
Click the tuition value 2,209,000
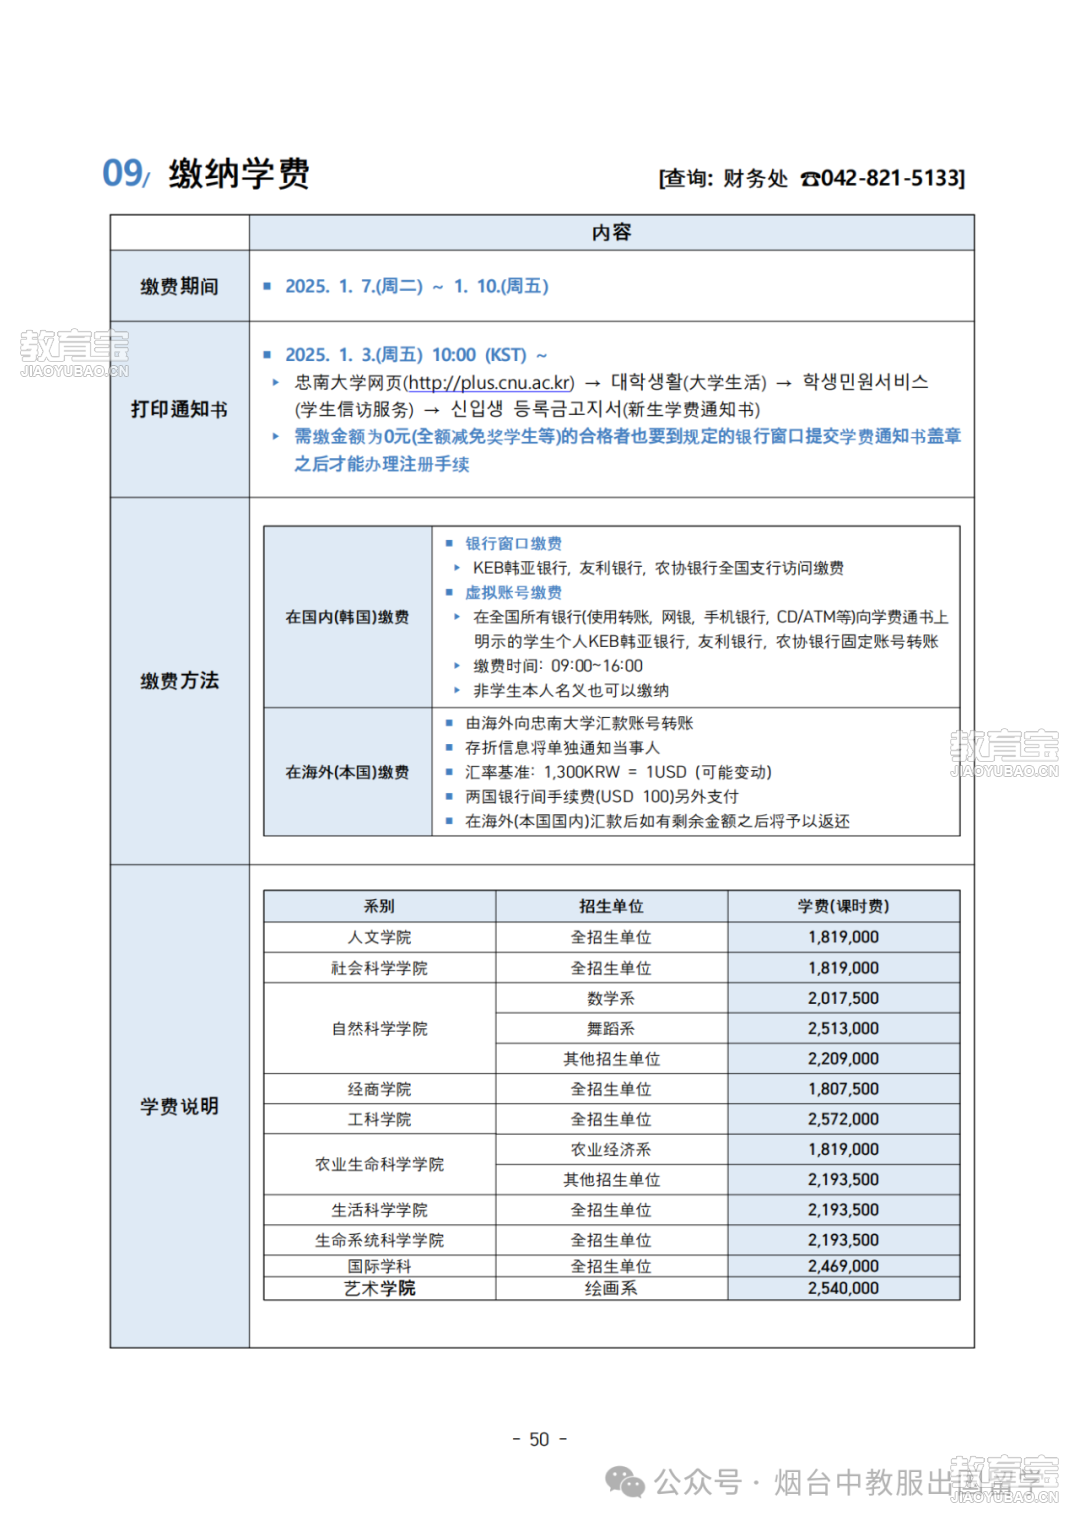844,1059
